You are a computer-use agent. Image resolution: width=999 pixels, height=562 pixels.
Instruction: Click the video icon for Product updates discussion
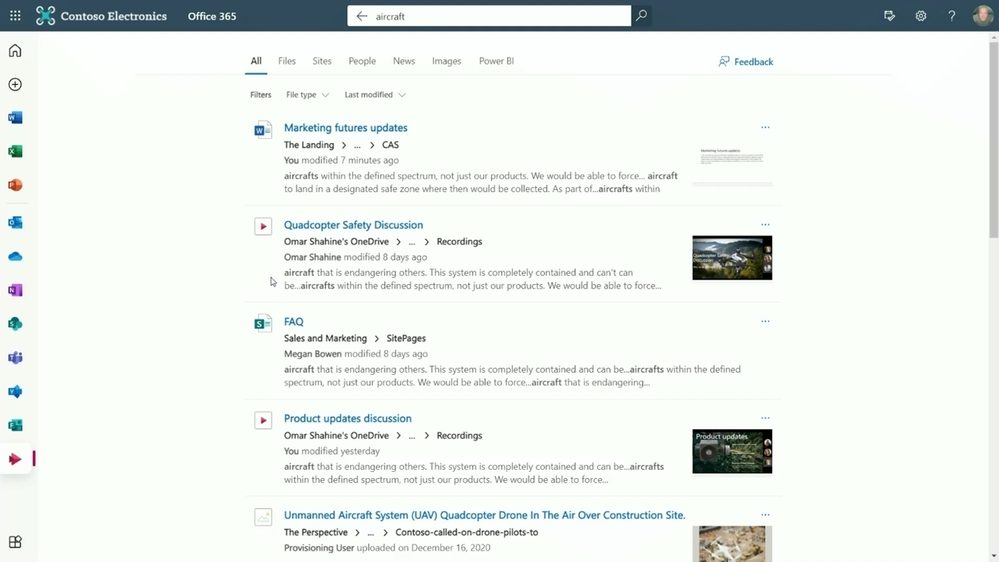pos(263,420)
